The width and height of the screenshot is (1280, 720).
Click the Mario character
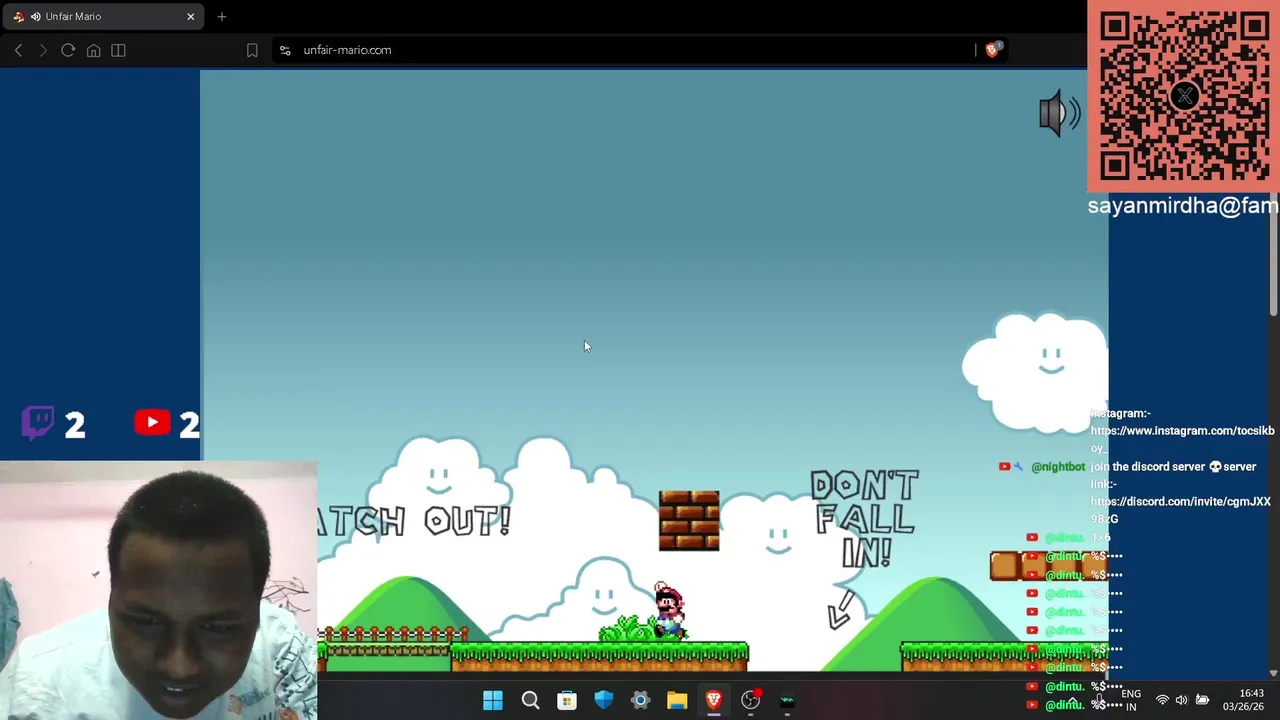pyautogui.click(x=669, y=610)
